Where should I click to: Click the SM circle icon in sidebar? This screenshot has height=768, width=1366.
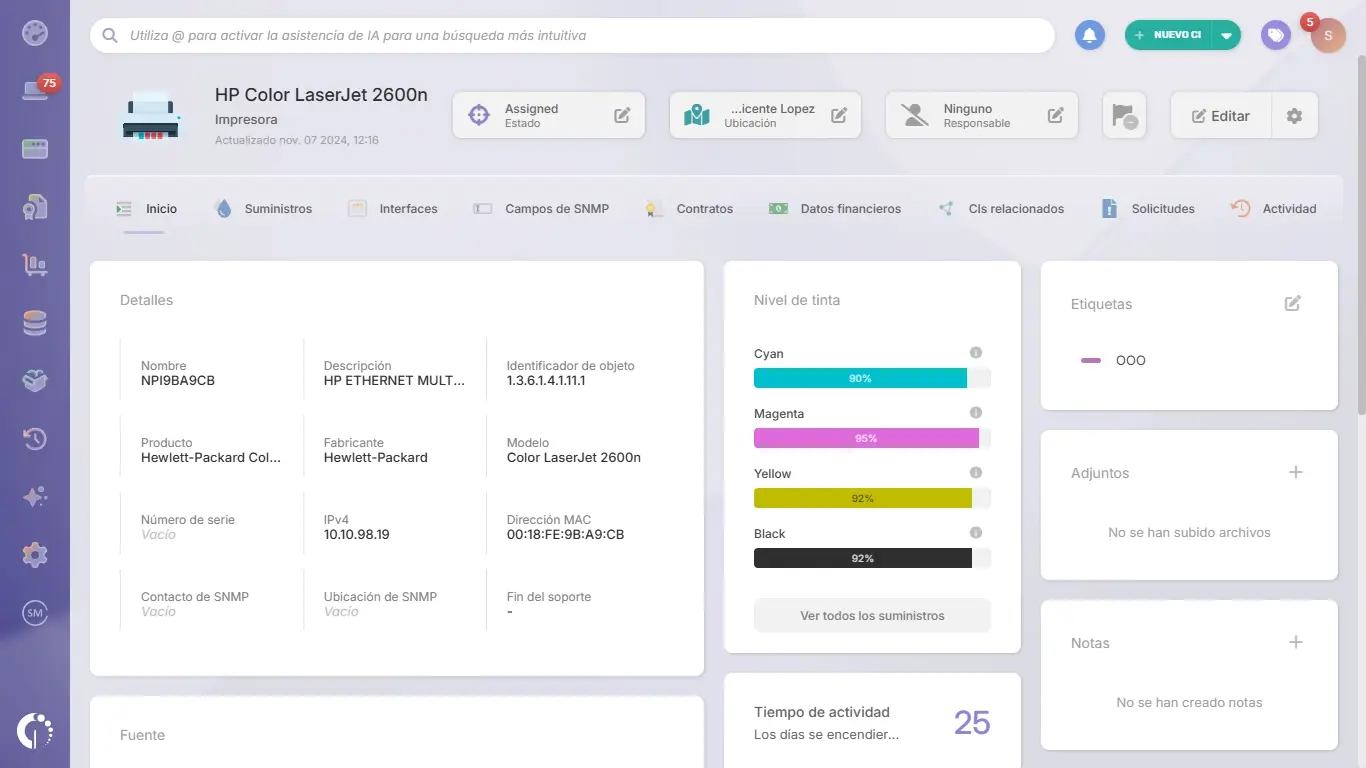pos(35,613)
